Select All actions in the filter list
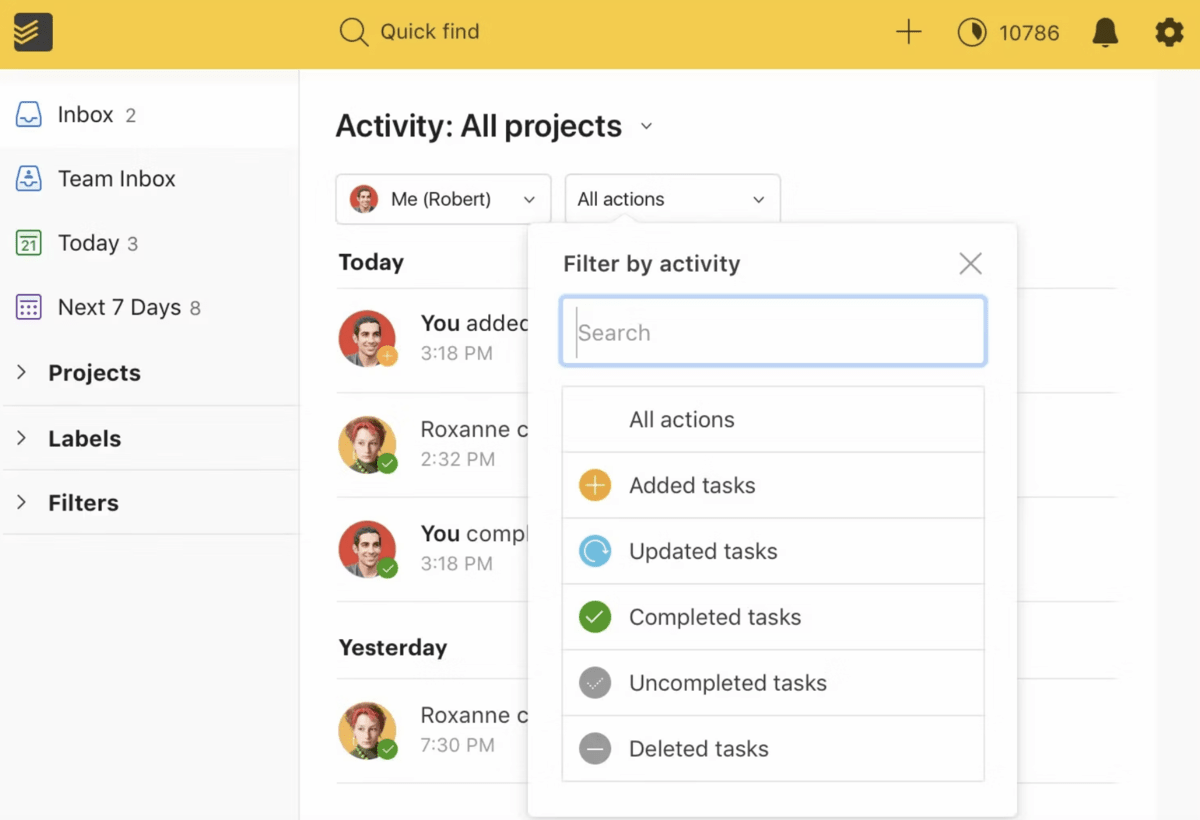The height and width of the screenshot is (820, 1200). [773, 420]
